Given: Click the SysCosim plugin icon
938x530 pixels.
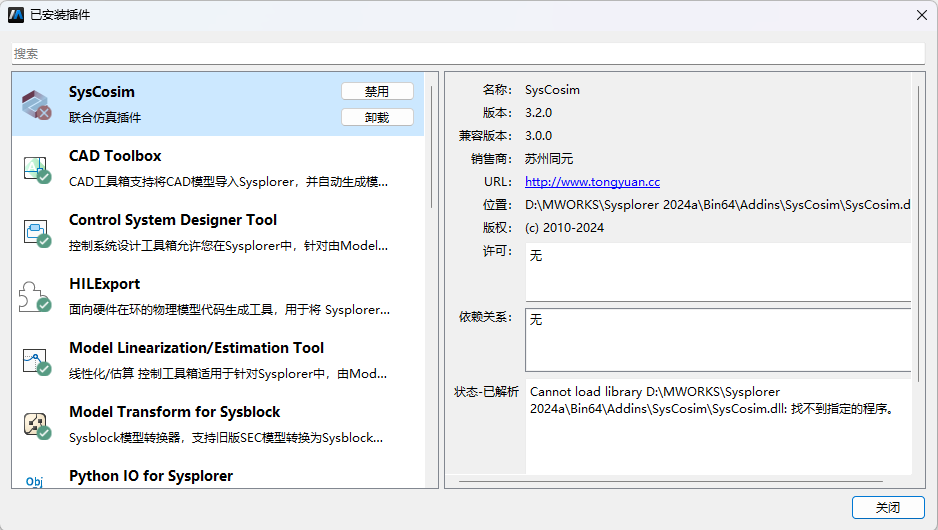Looking at the screenshot, I should [x=36, y=105].
